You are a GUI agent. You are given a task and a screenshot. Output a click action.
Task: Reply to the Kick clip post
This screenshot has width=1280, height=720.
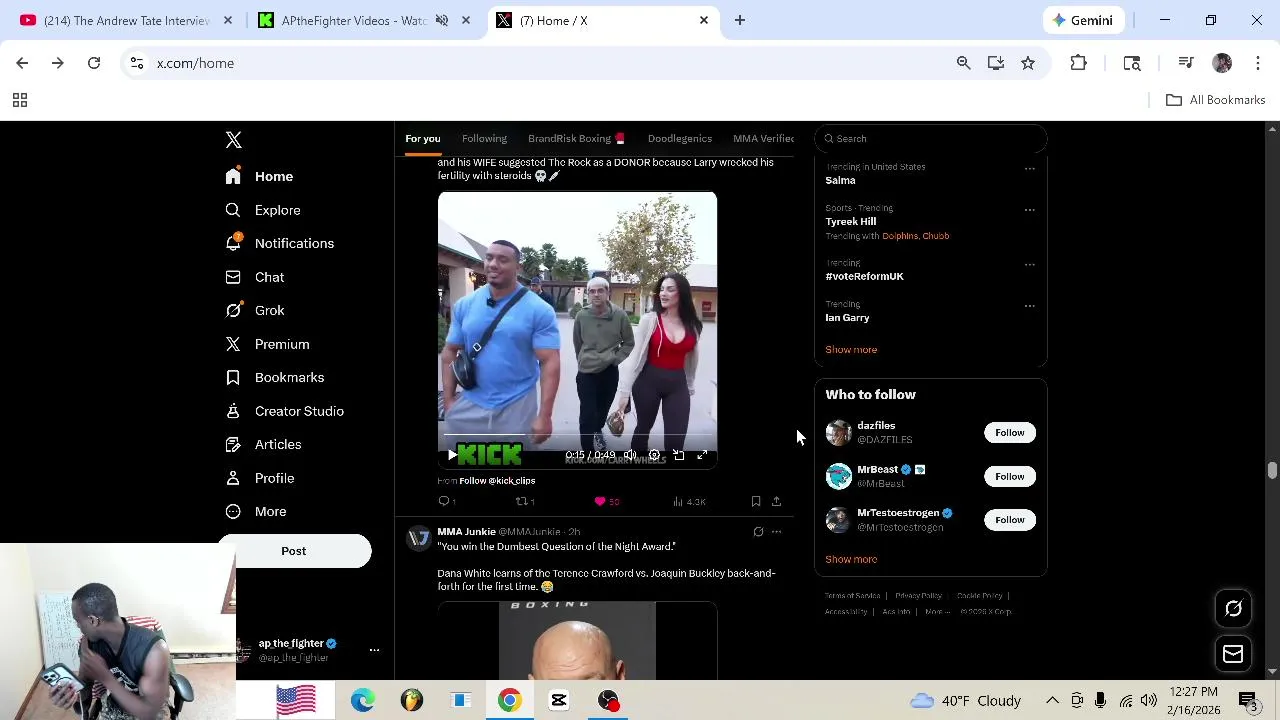point(446,501)
